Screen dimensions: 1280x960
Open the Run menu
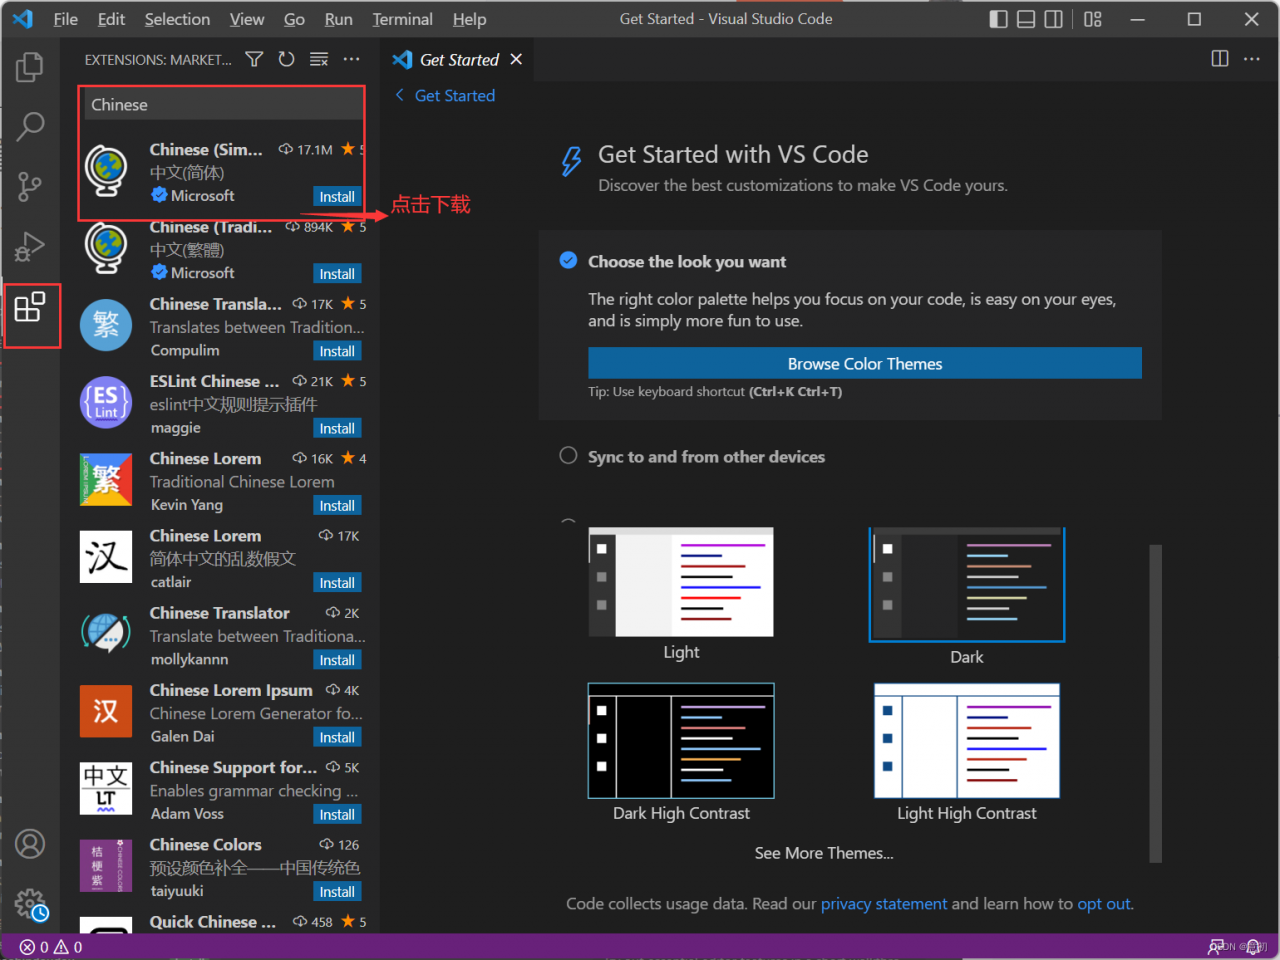click(339, 19)
